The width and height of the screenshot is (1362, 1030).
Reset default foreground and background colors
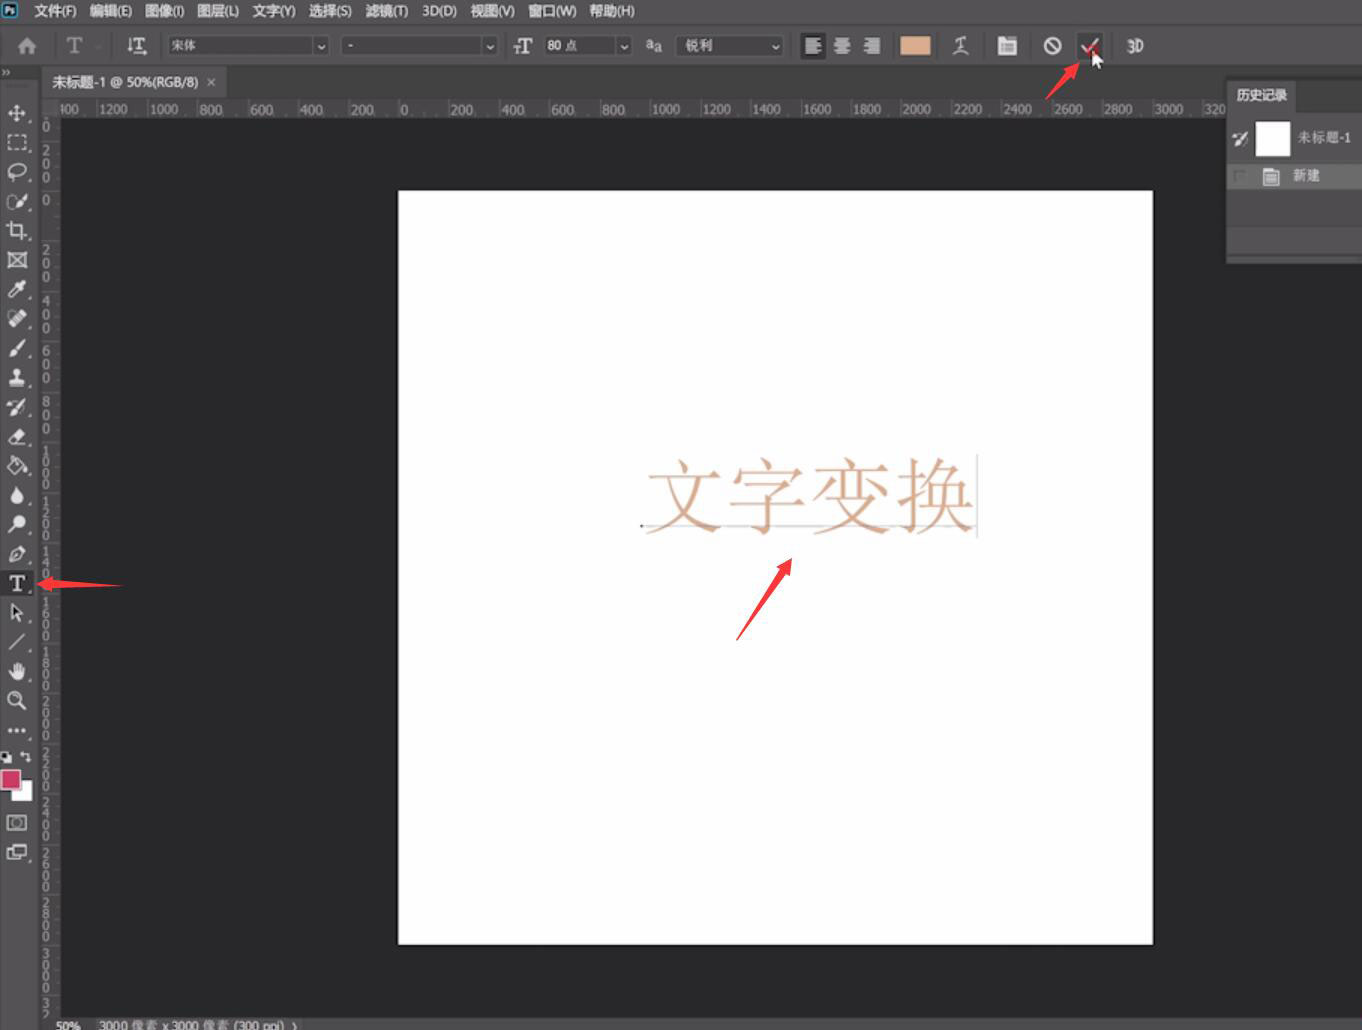(7, 757)
